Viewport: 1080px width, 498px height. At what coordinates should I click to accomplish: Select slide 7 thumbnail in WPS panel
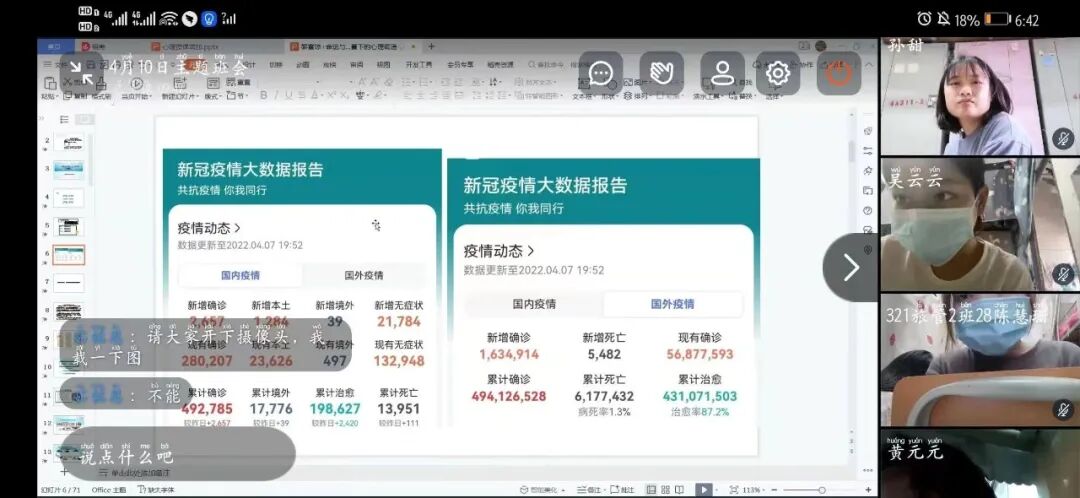69,283
